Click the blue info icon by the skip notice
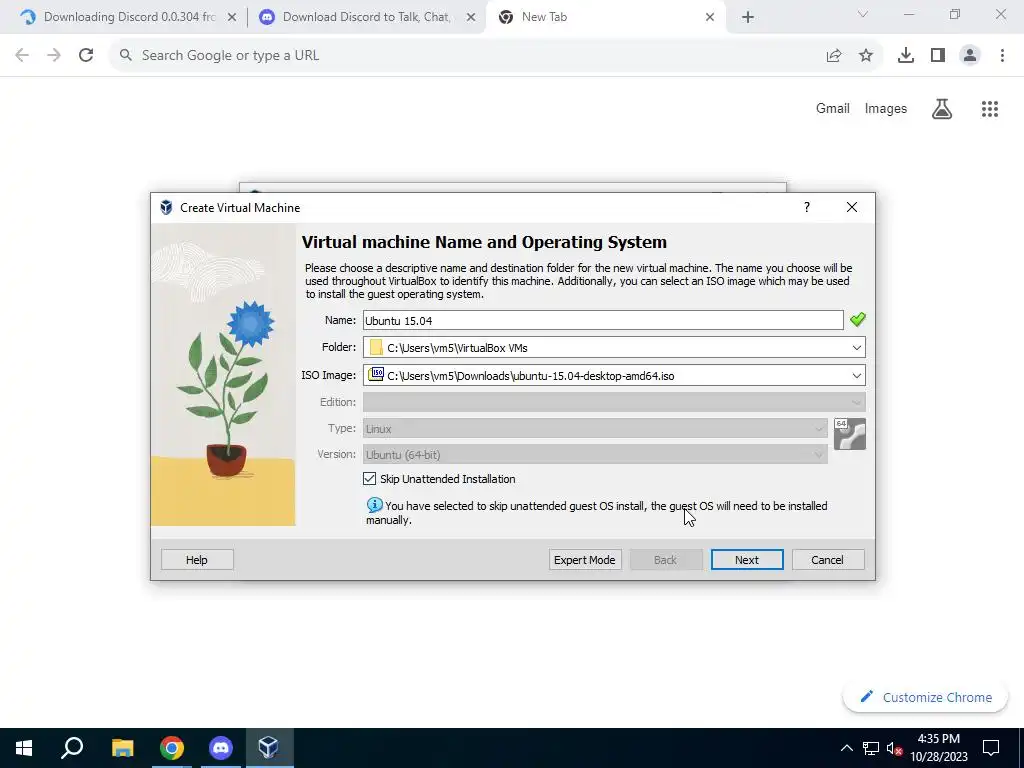The width and height of the screenshot is (1024, 768). coord(374,505)
